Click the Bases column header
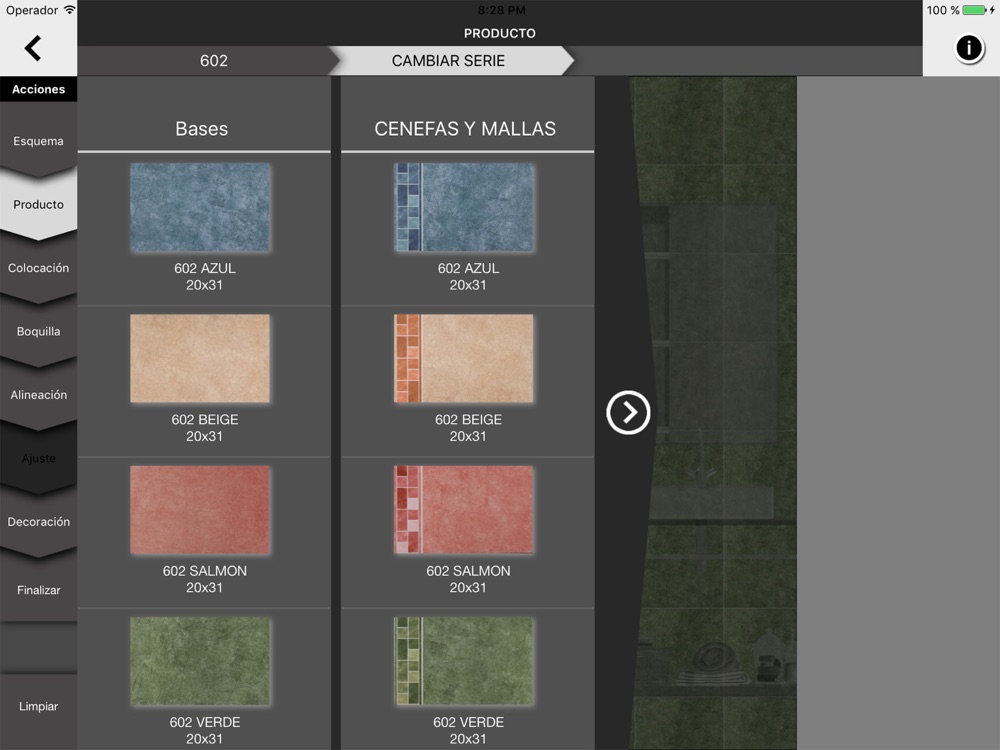Screen dimensions: 1000x750 [202, 128]
